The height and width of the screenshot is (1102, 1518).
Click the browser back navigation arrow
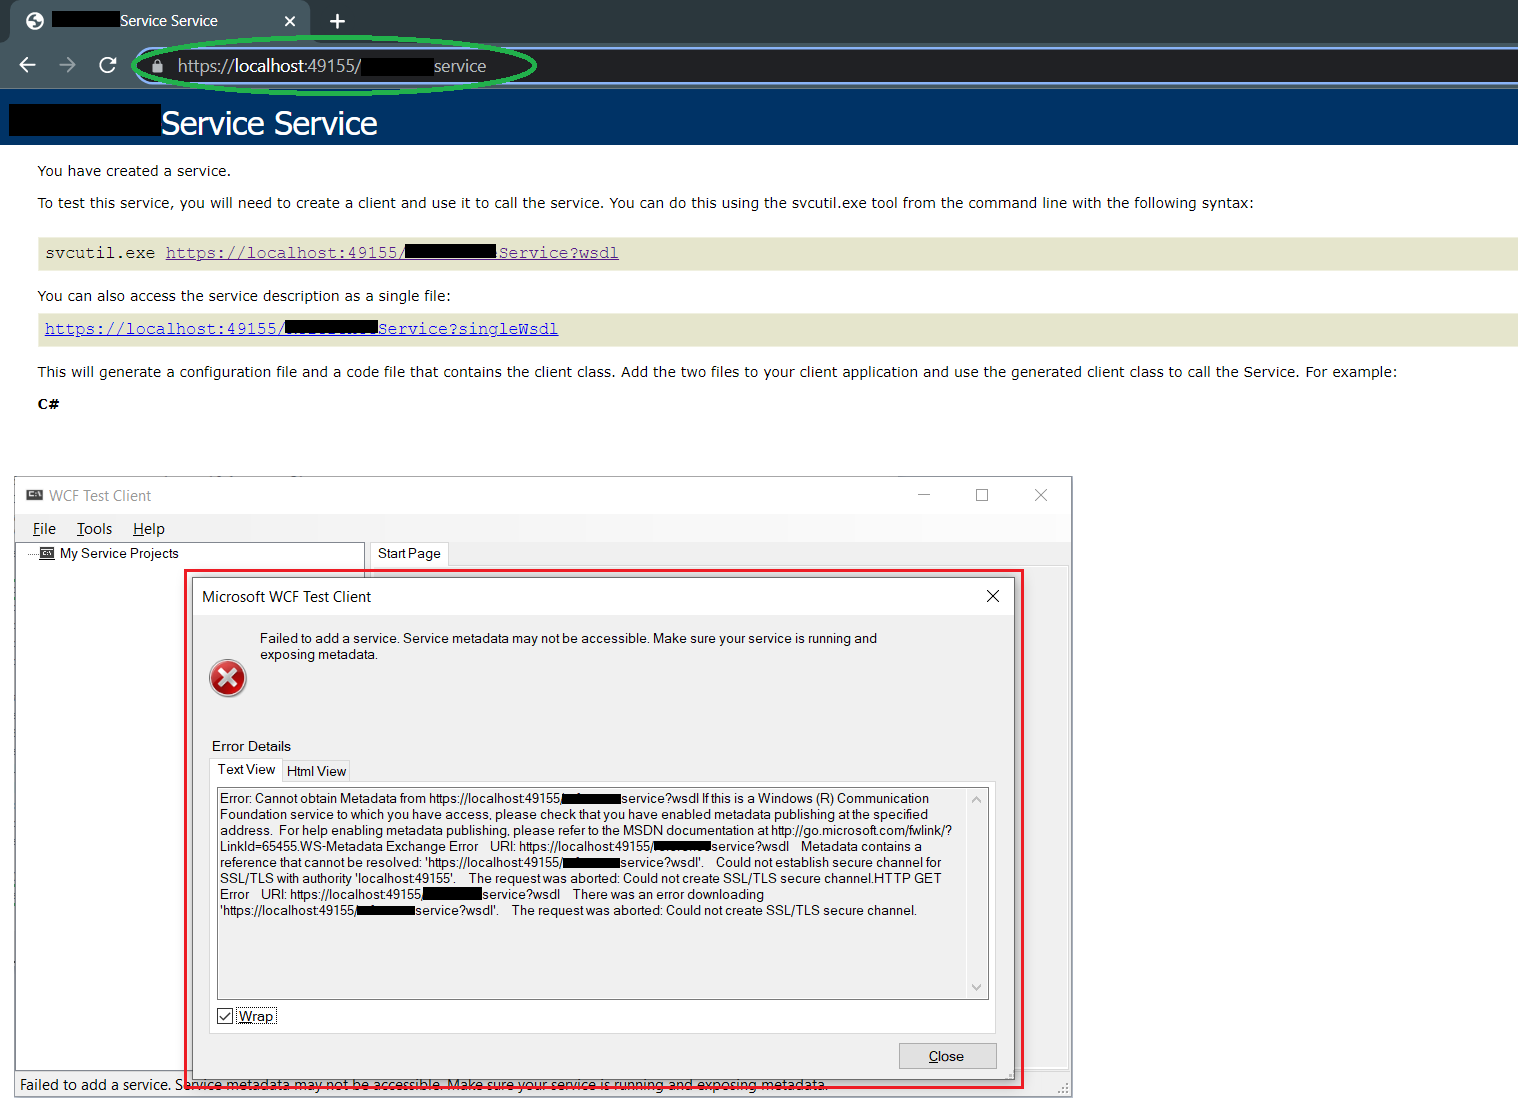point(27,65)
